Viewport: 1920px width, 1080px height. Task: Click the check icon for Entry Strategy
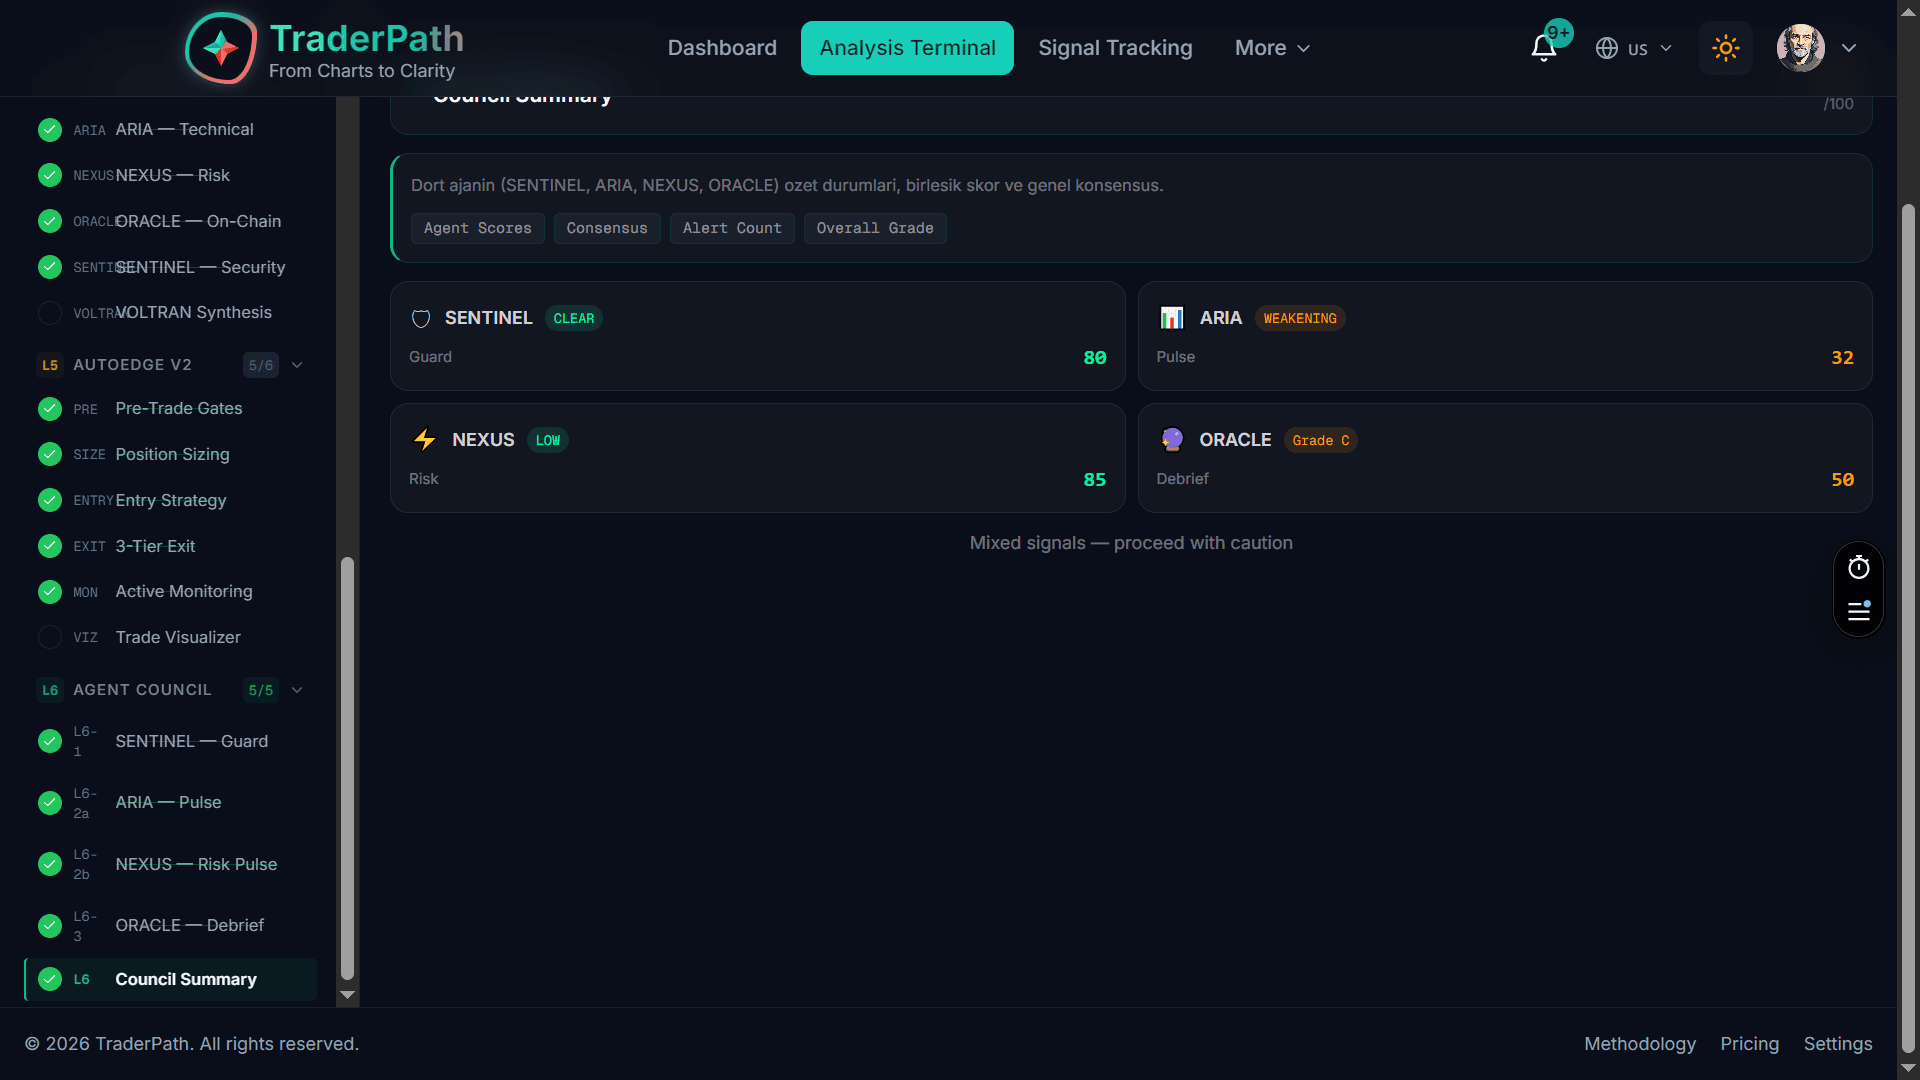coord(50,501)
